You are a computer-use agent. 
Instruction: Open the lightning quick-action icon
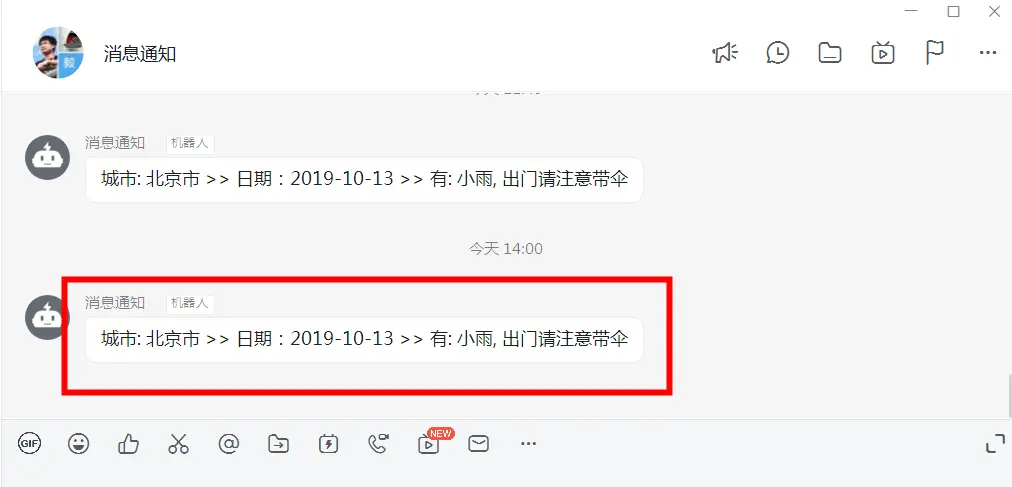click(329, 444)
